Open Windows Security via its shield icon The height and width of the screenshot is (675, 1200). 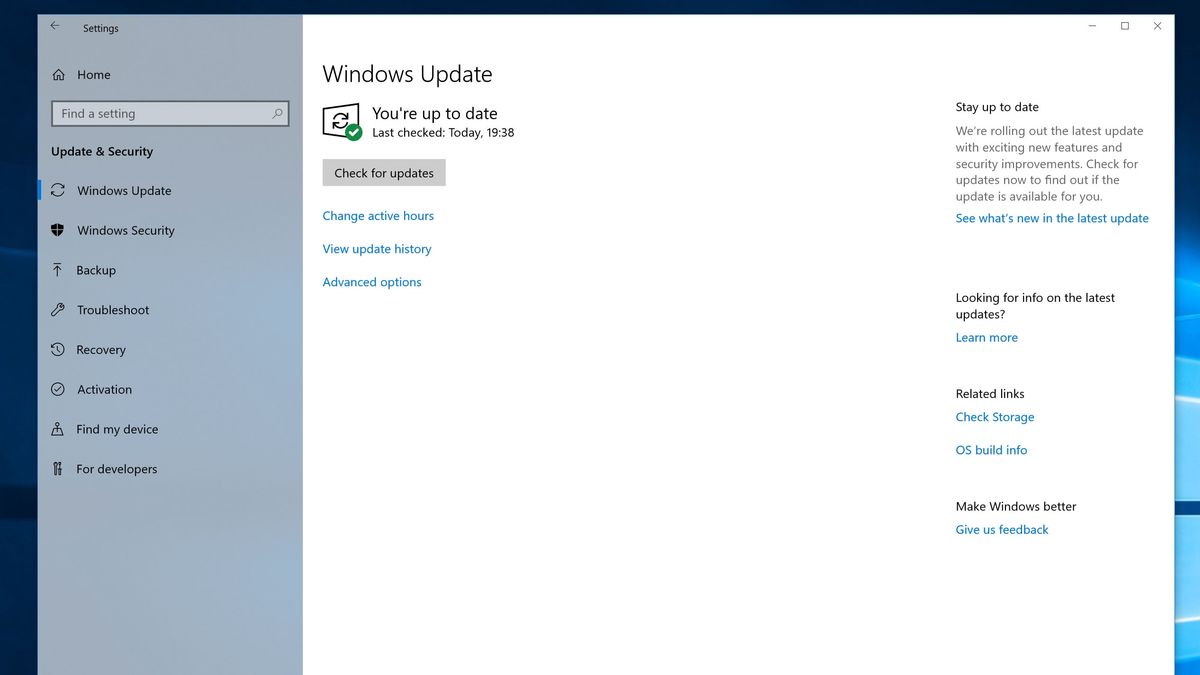(x=60, y=230)
